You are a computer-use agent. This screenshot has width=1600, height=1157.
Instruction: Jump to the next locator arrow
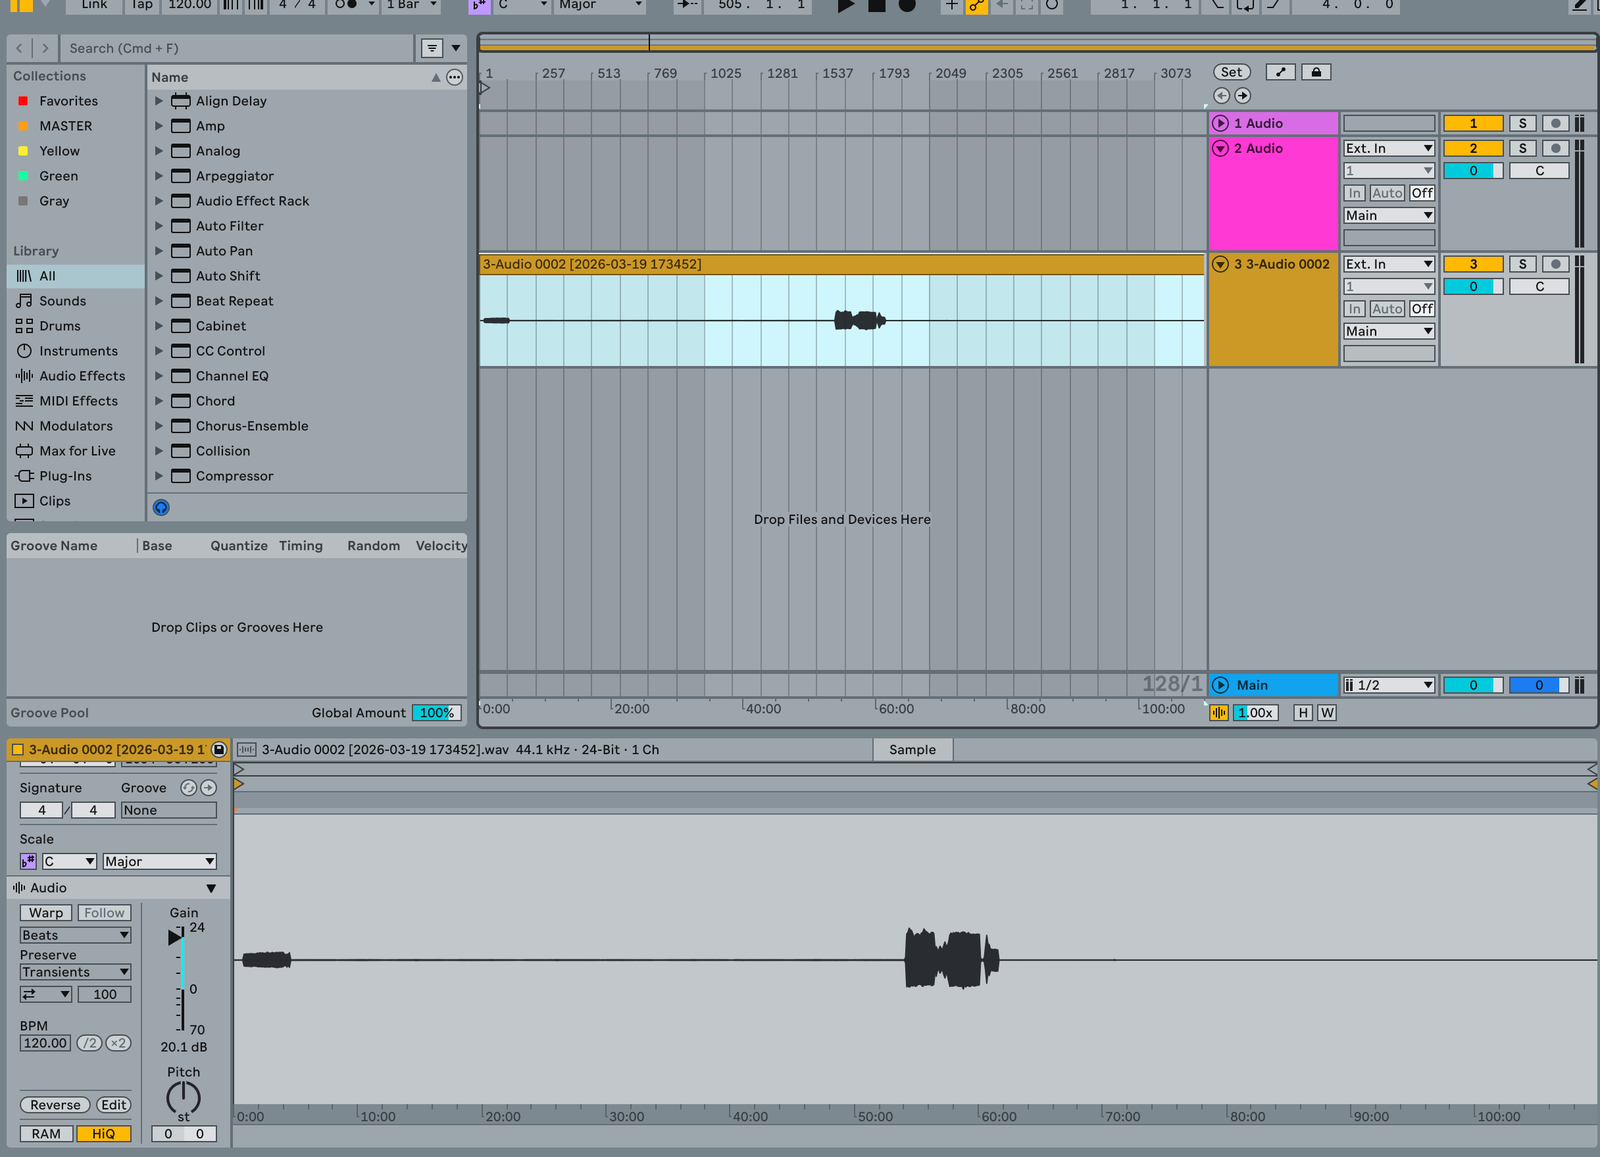coord(1243,96)
